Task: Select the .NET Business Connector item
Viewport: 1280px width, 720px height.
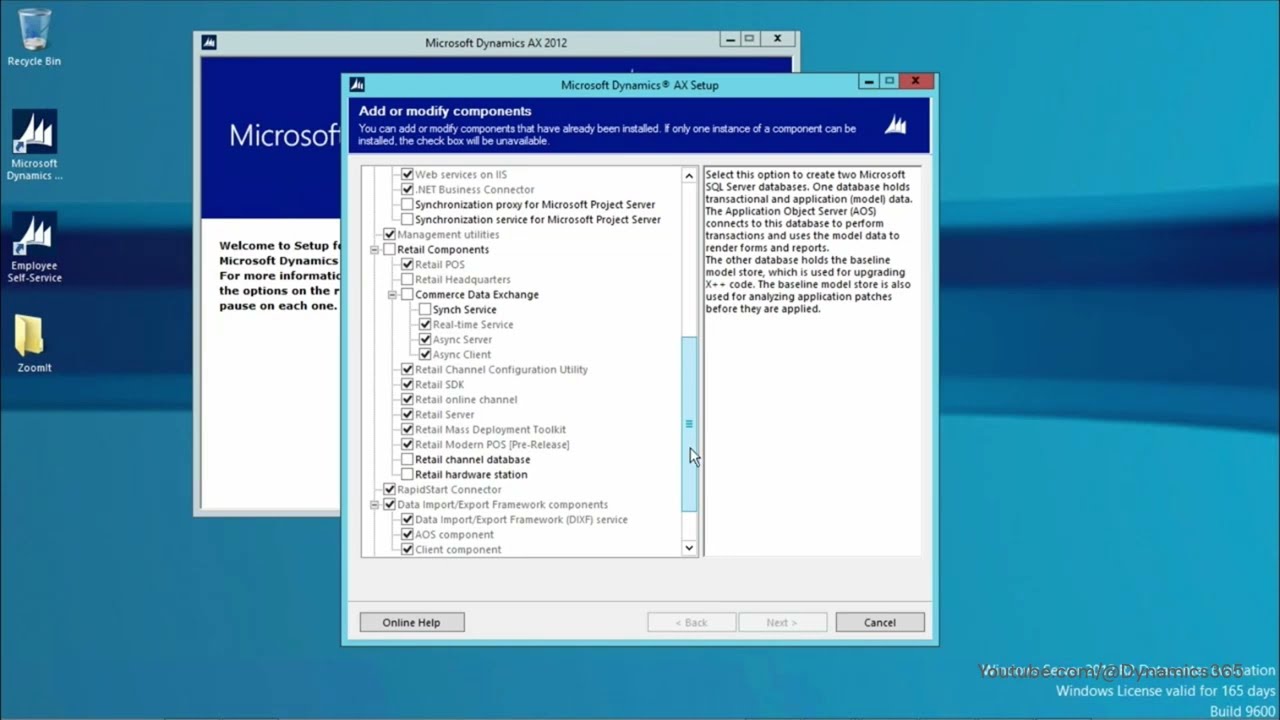Action: (x=474, y=190)
